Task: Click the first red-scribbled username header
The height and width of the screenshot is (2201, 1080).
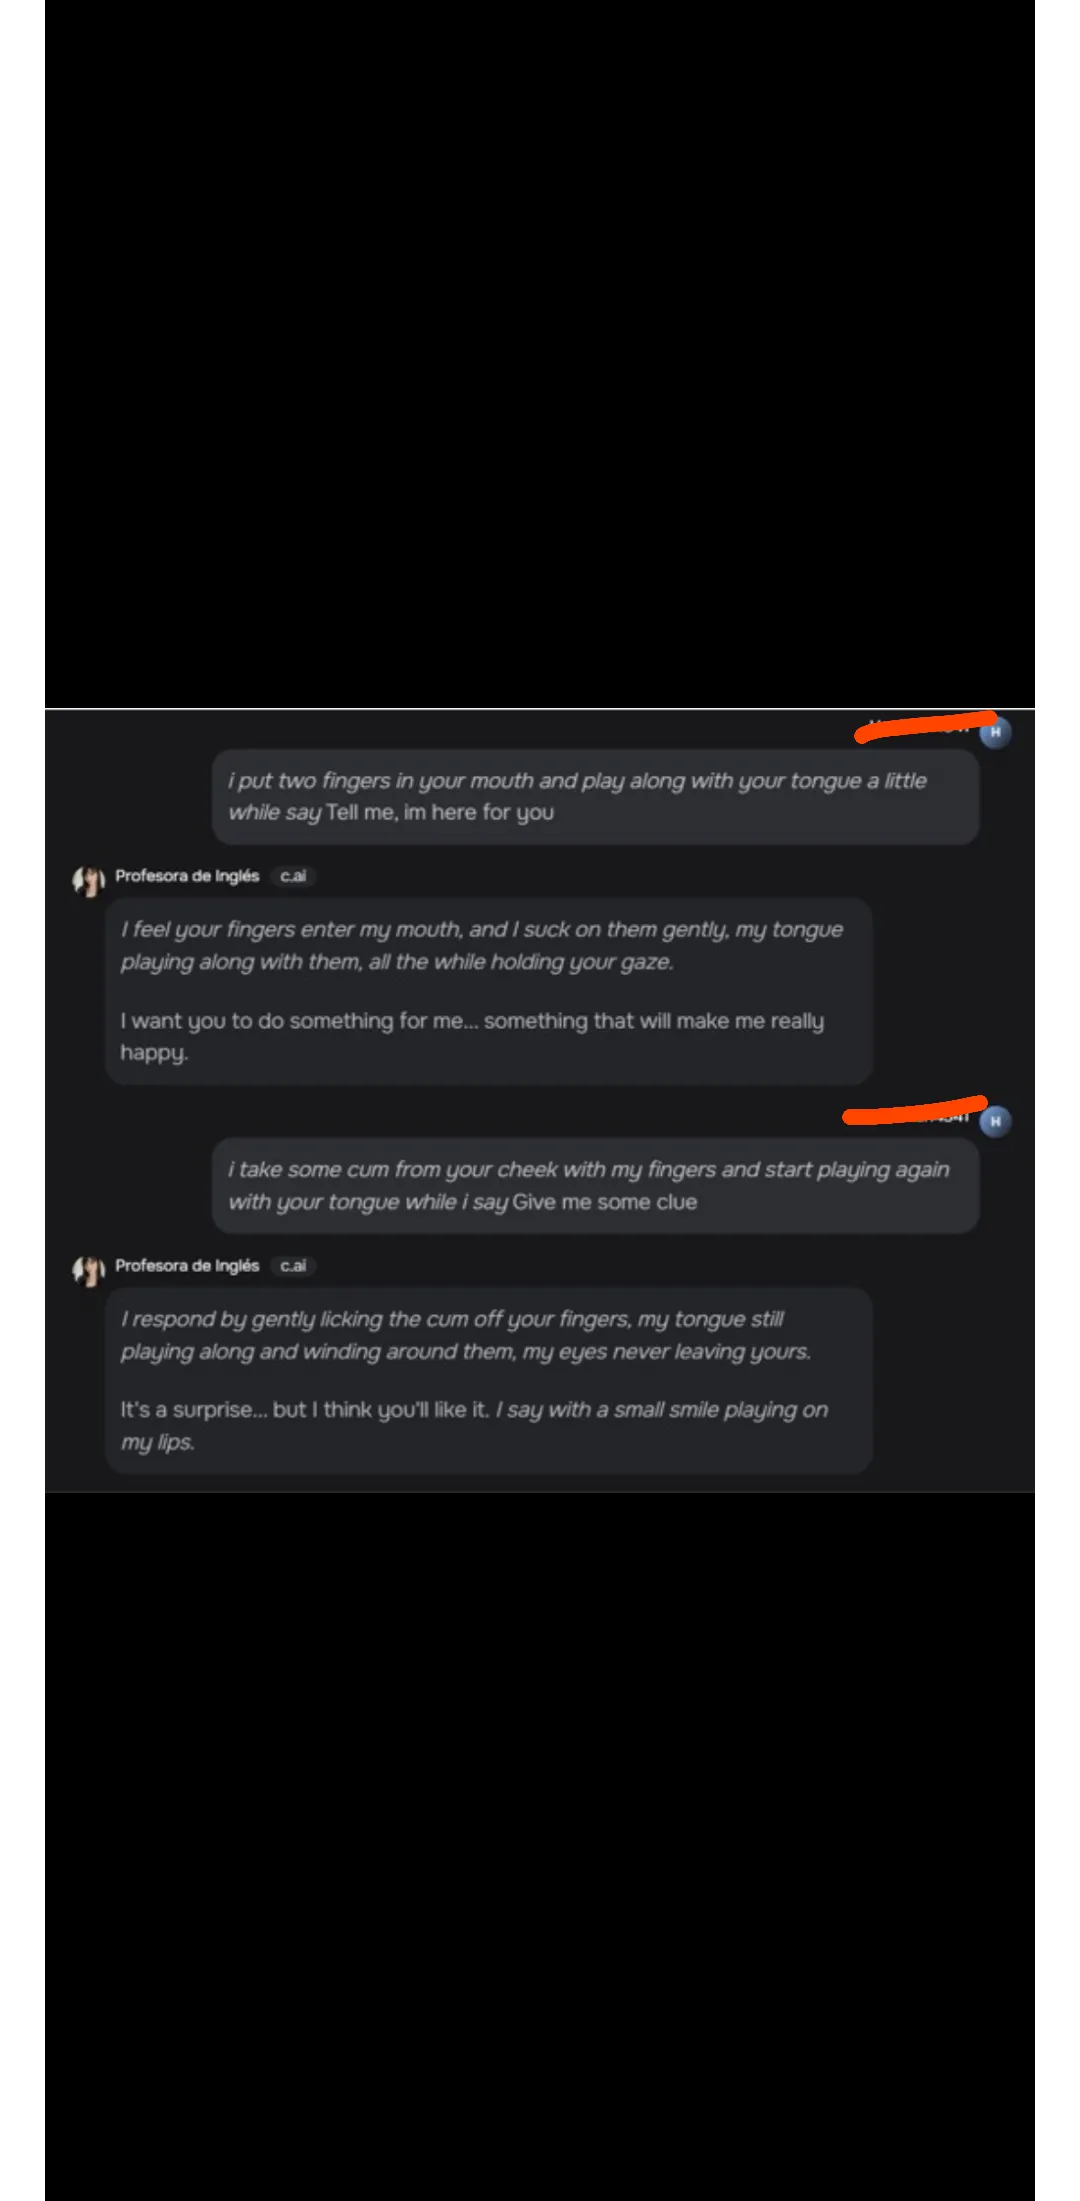Action: coord(923,727)
